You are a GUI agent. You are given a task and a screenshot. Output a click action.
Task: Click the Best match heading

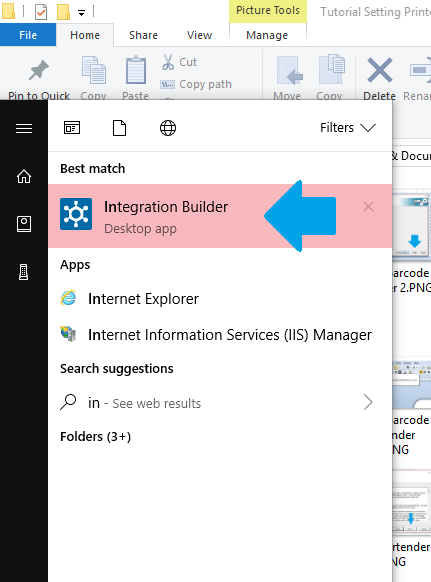92,169
